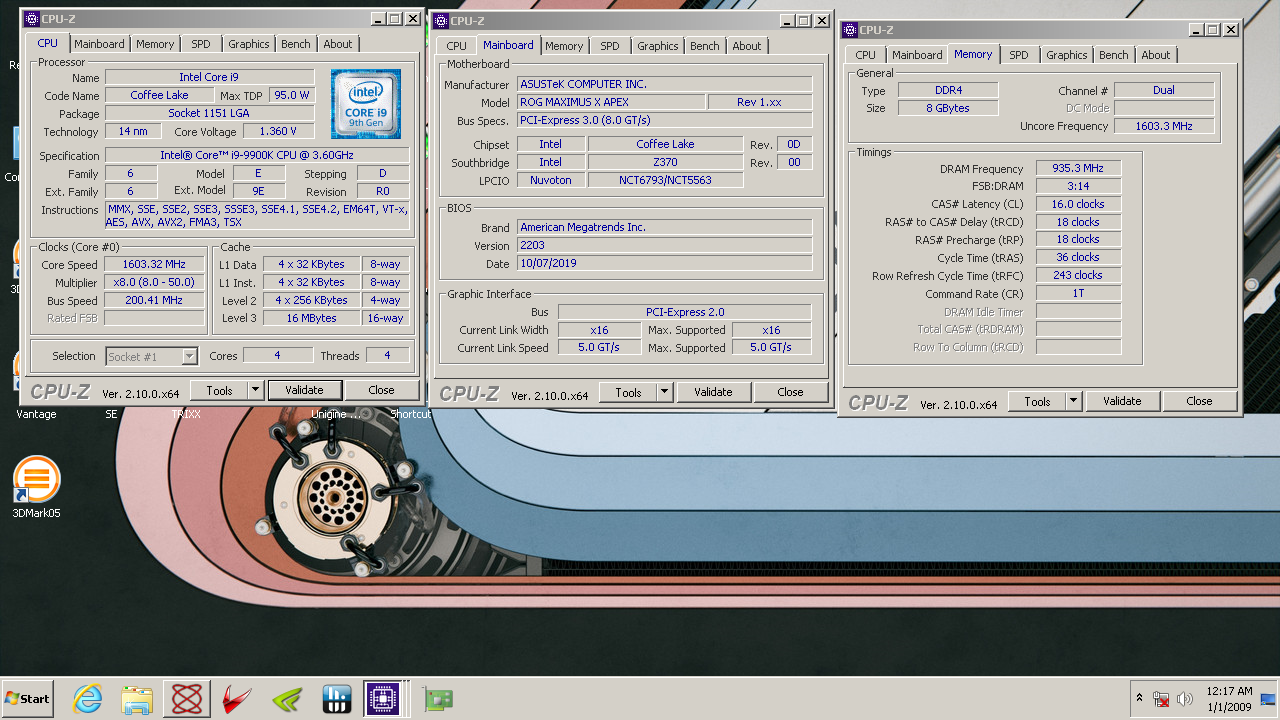Click the volume speaker tray icon
1280x720 pixels.
[1185, 698]
